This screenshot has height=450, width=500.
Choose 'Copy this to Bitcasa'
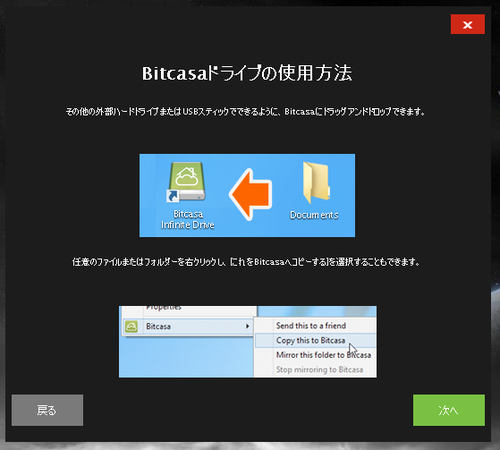pyautogui.click(x=315, y=340)
